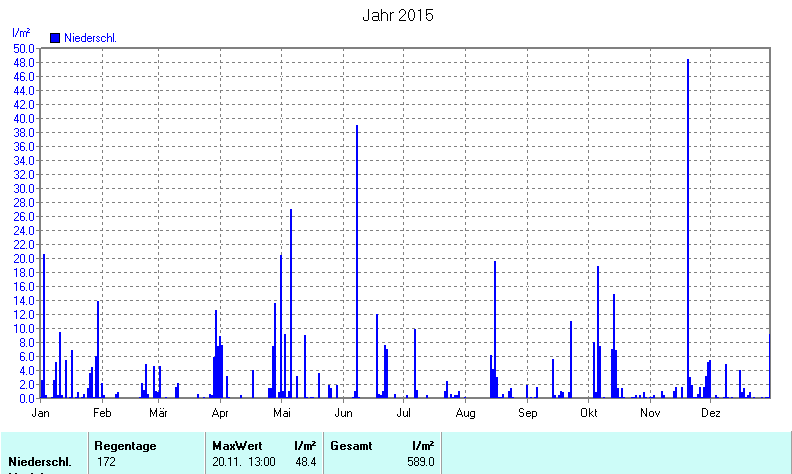Click the blue Niederschl. legend swatch
792x474 pixels.
coord(55,38)
